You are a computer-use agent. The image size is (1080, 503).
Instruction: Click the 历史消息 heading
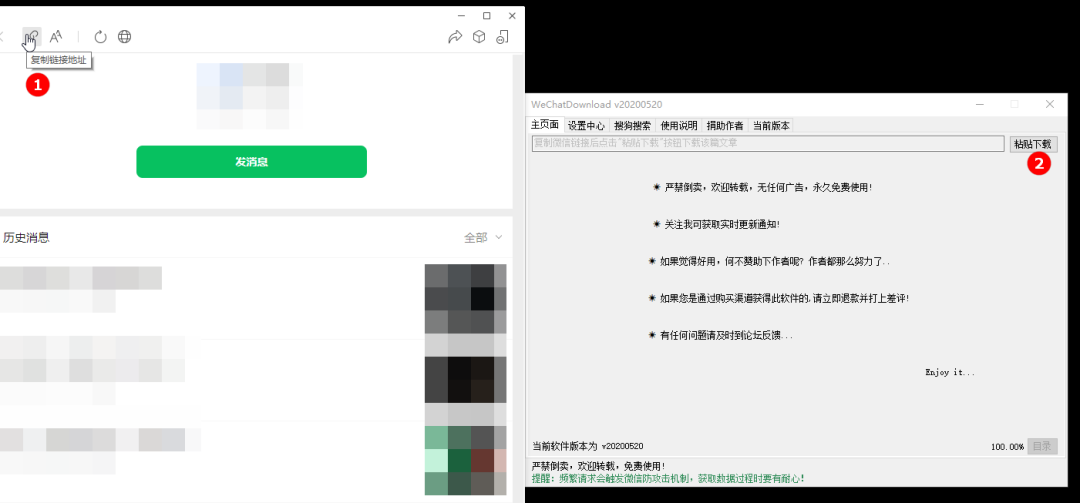[26, 238]
